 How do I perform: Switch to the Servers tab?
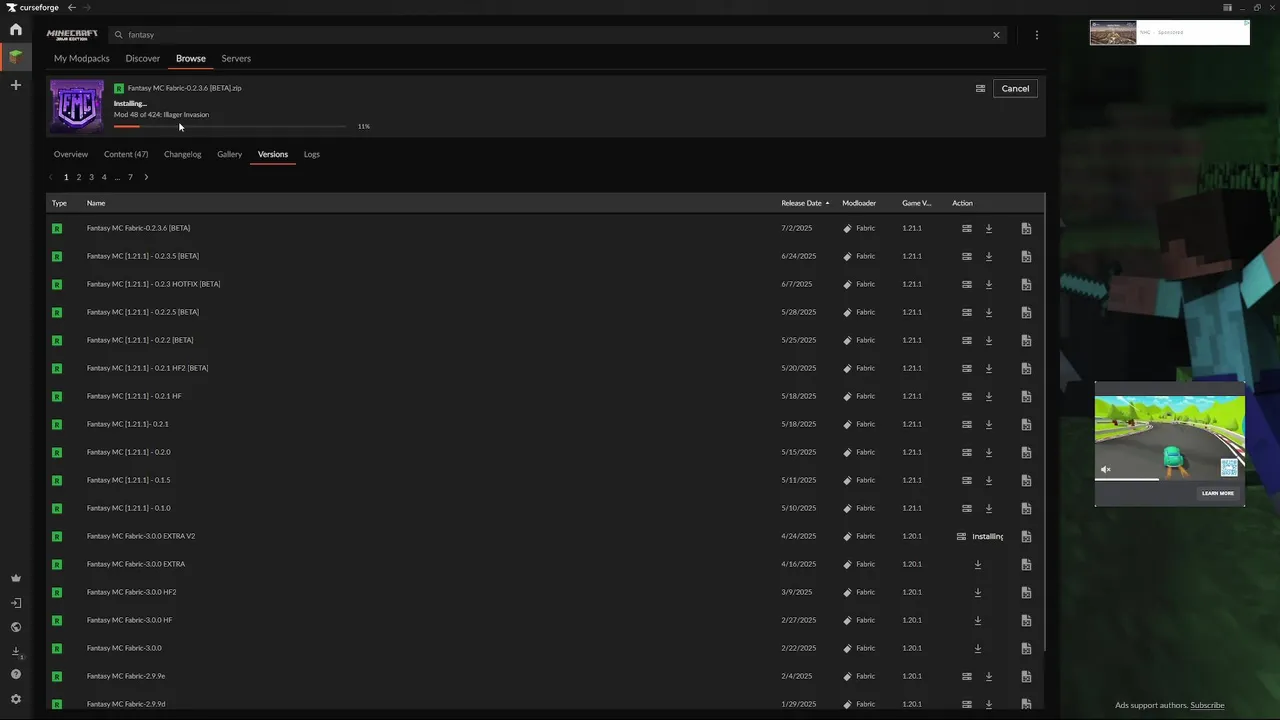[x=236, y=58]
